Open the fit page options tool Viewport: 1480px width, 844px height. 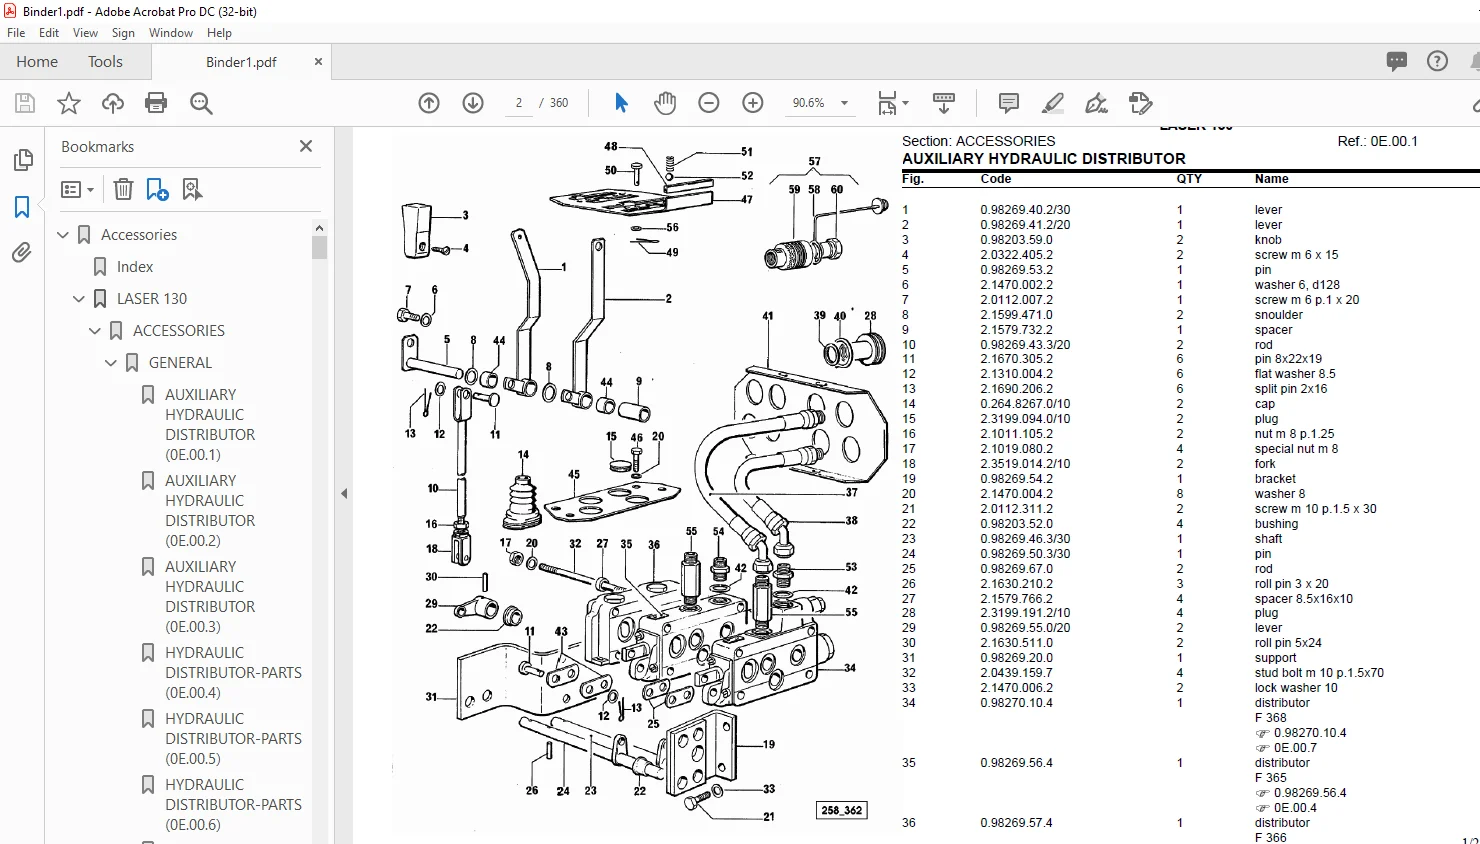892,103
